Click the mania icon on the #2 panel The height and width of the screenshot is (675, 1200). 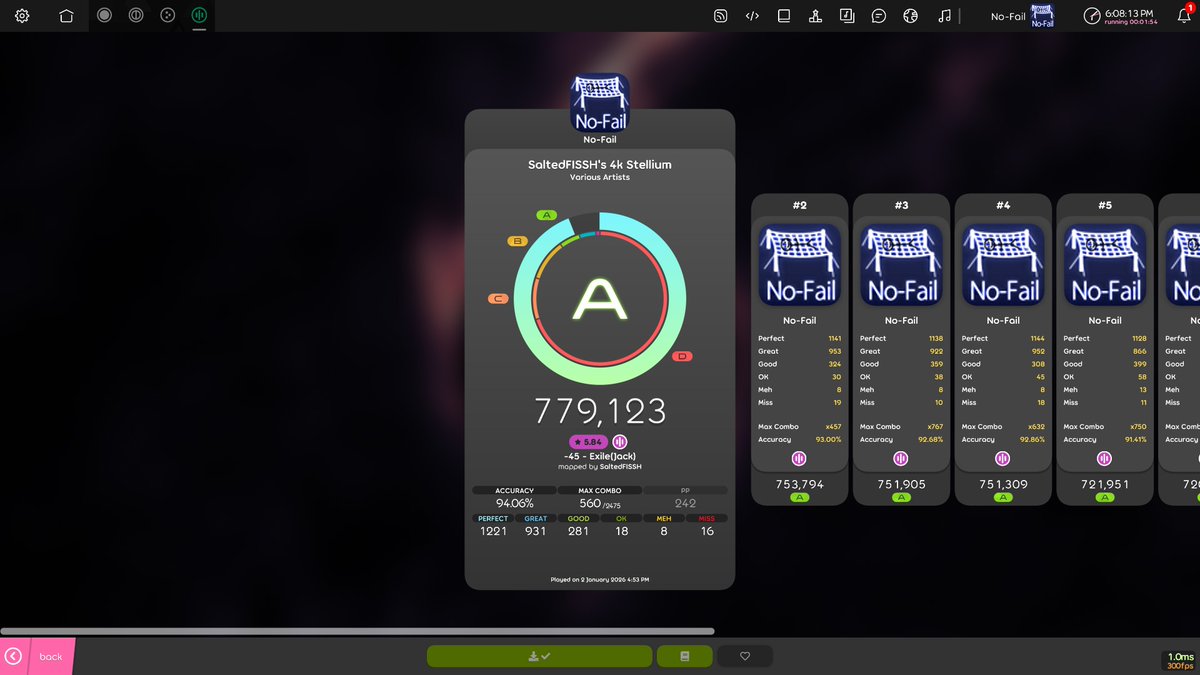click(799, 459)
